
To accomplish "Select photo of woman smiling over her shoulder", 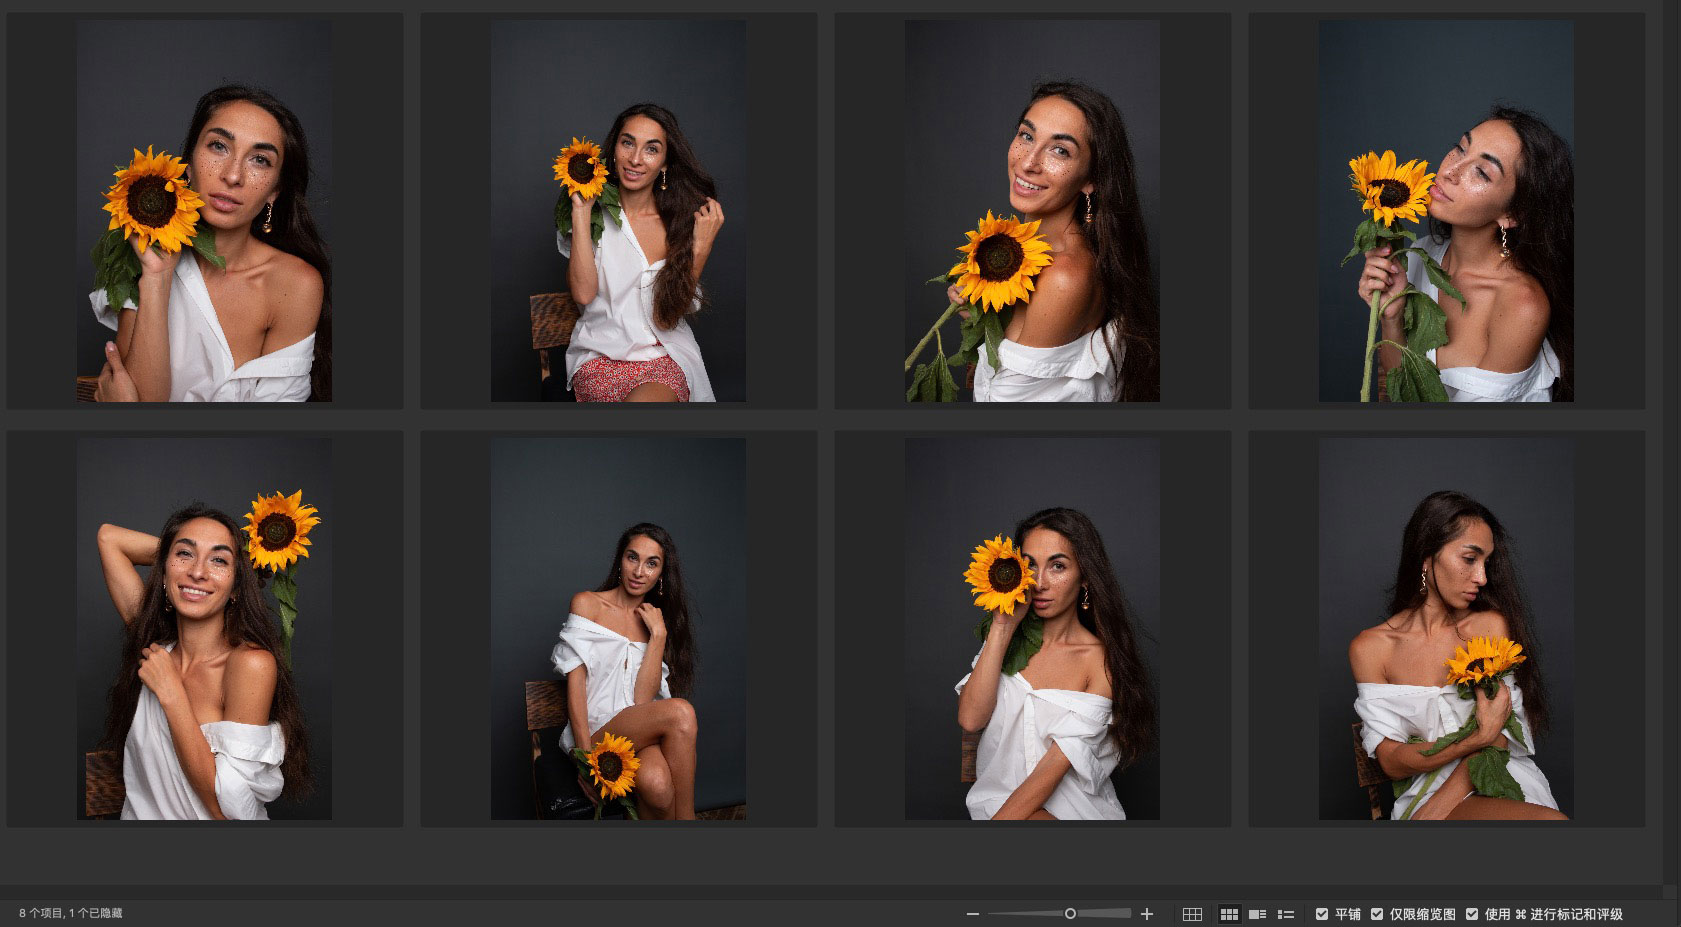I will click(1032, 211).
